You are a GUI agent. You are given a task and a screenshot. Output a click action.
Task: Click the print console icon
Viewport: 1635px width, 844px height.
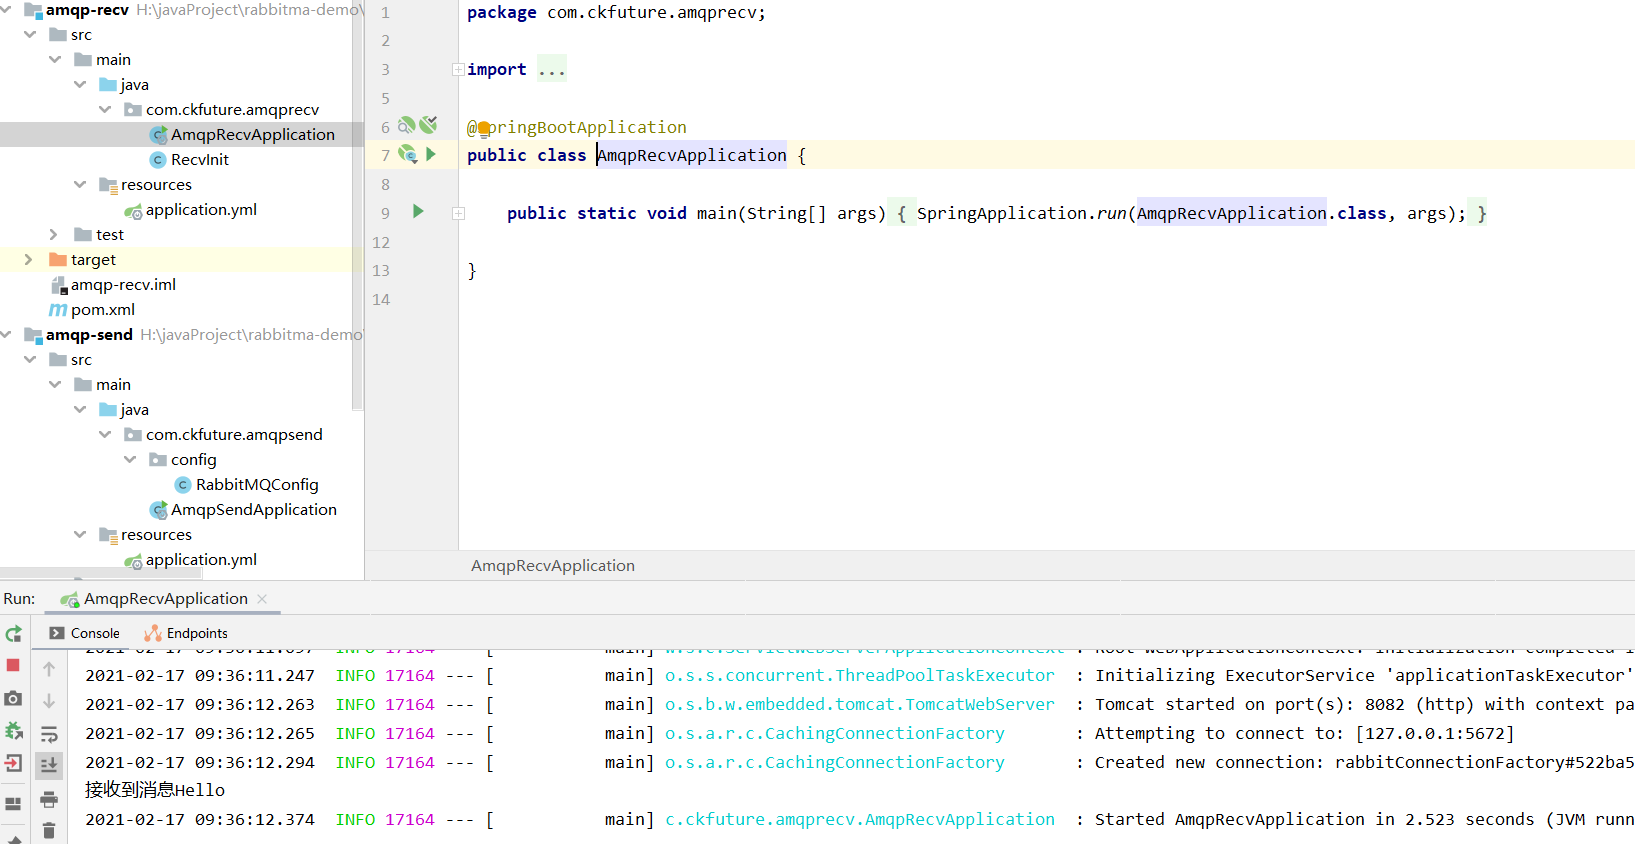tap(49, 799)
